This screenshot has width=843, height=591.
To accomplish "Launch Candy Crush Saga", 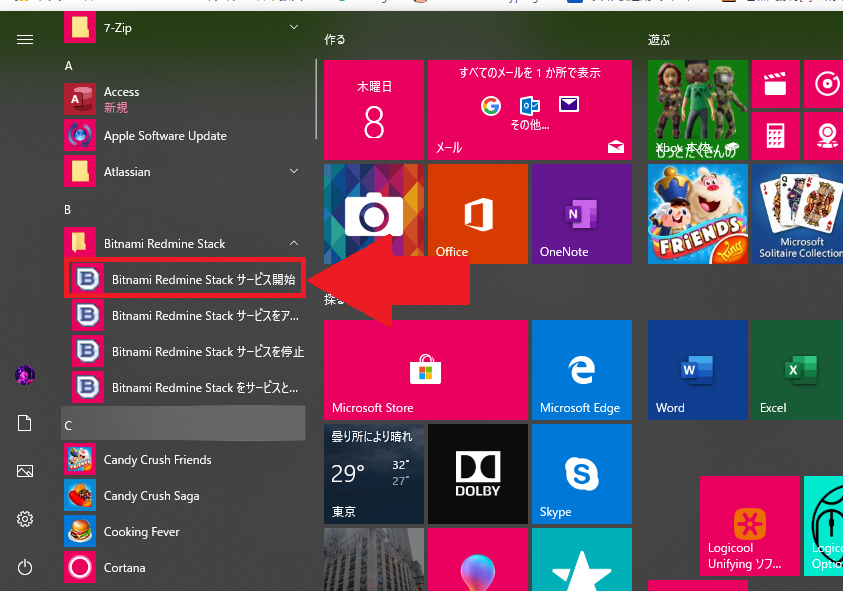I will (x=184, y=495).
